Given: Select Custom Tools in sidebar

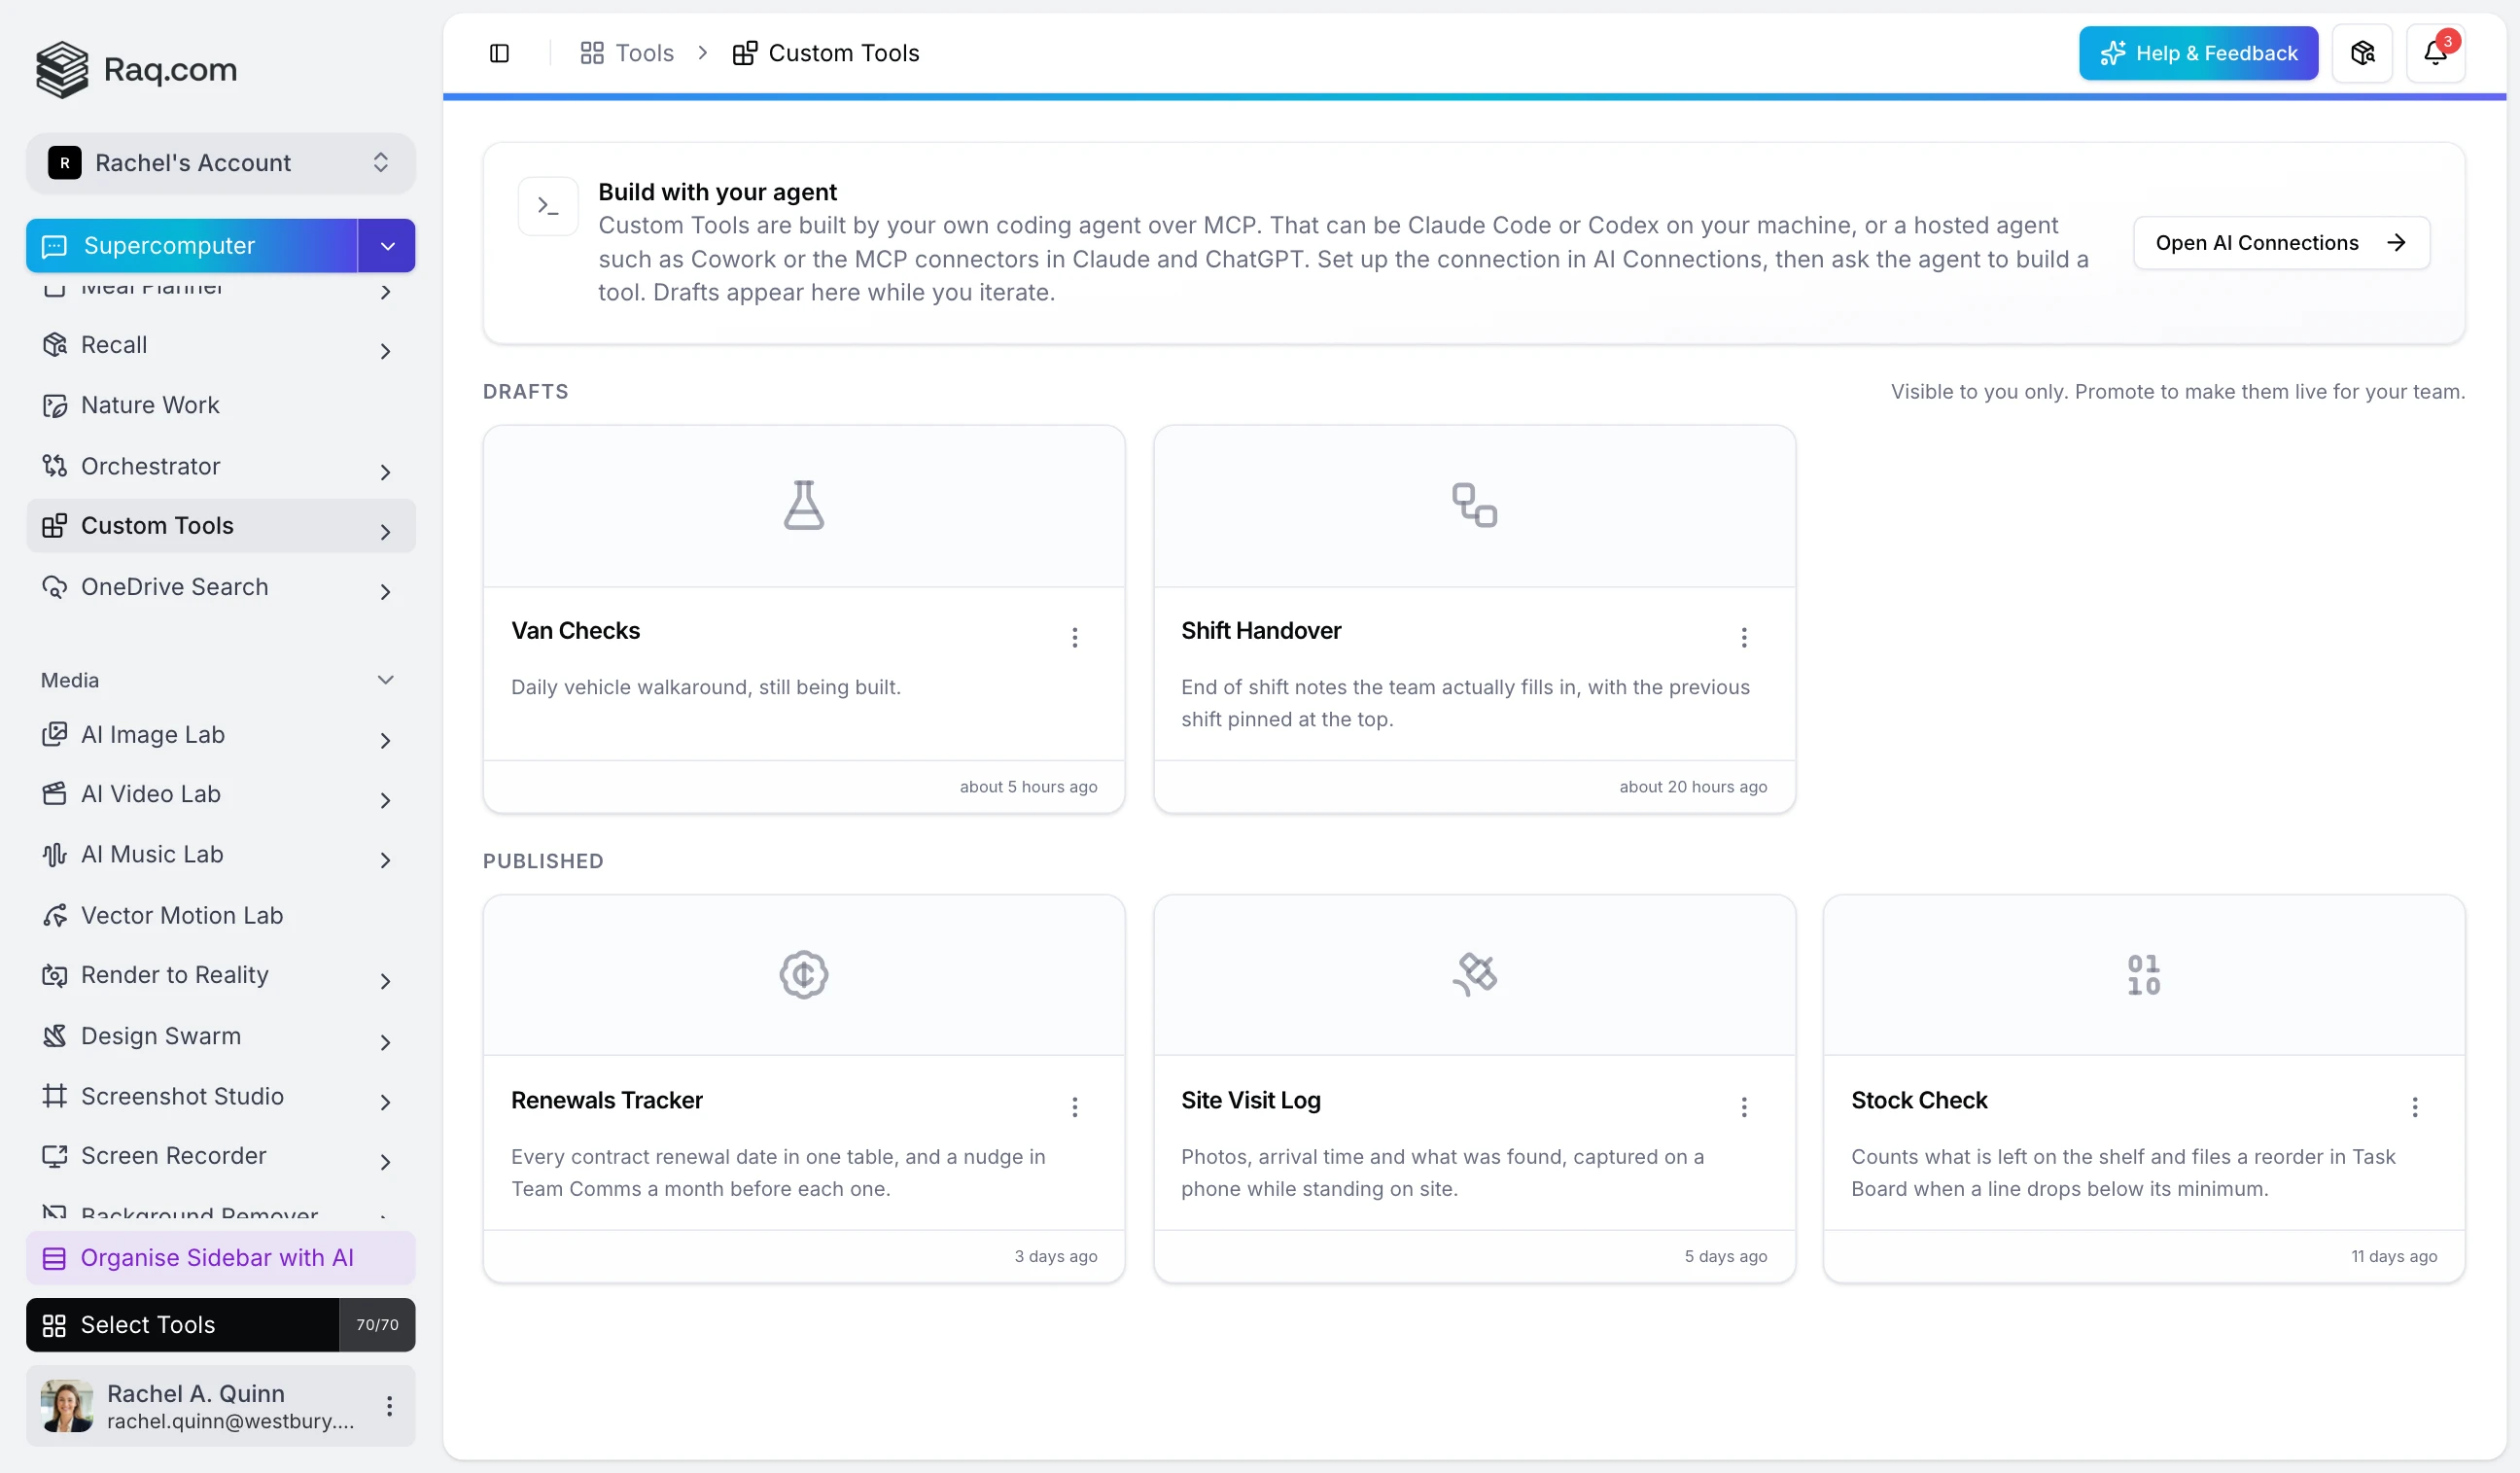Looking at the screenshot, I should click(x=220, y=526).
